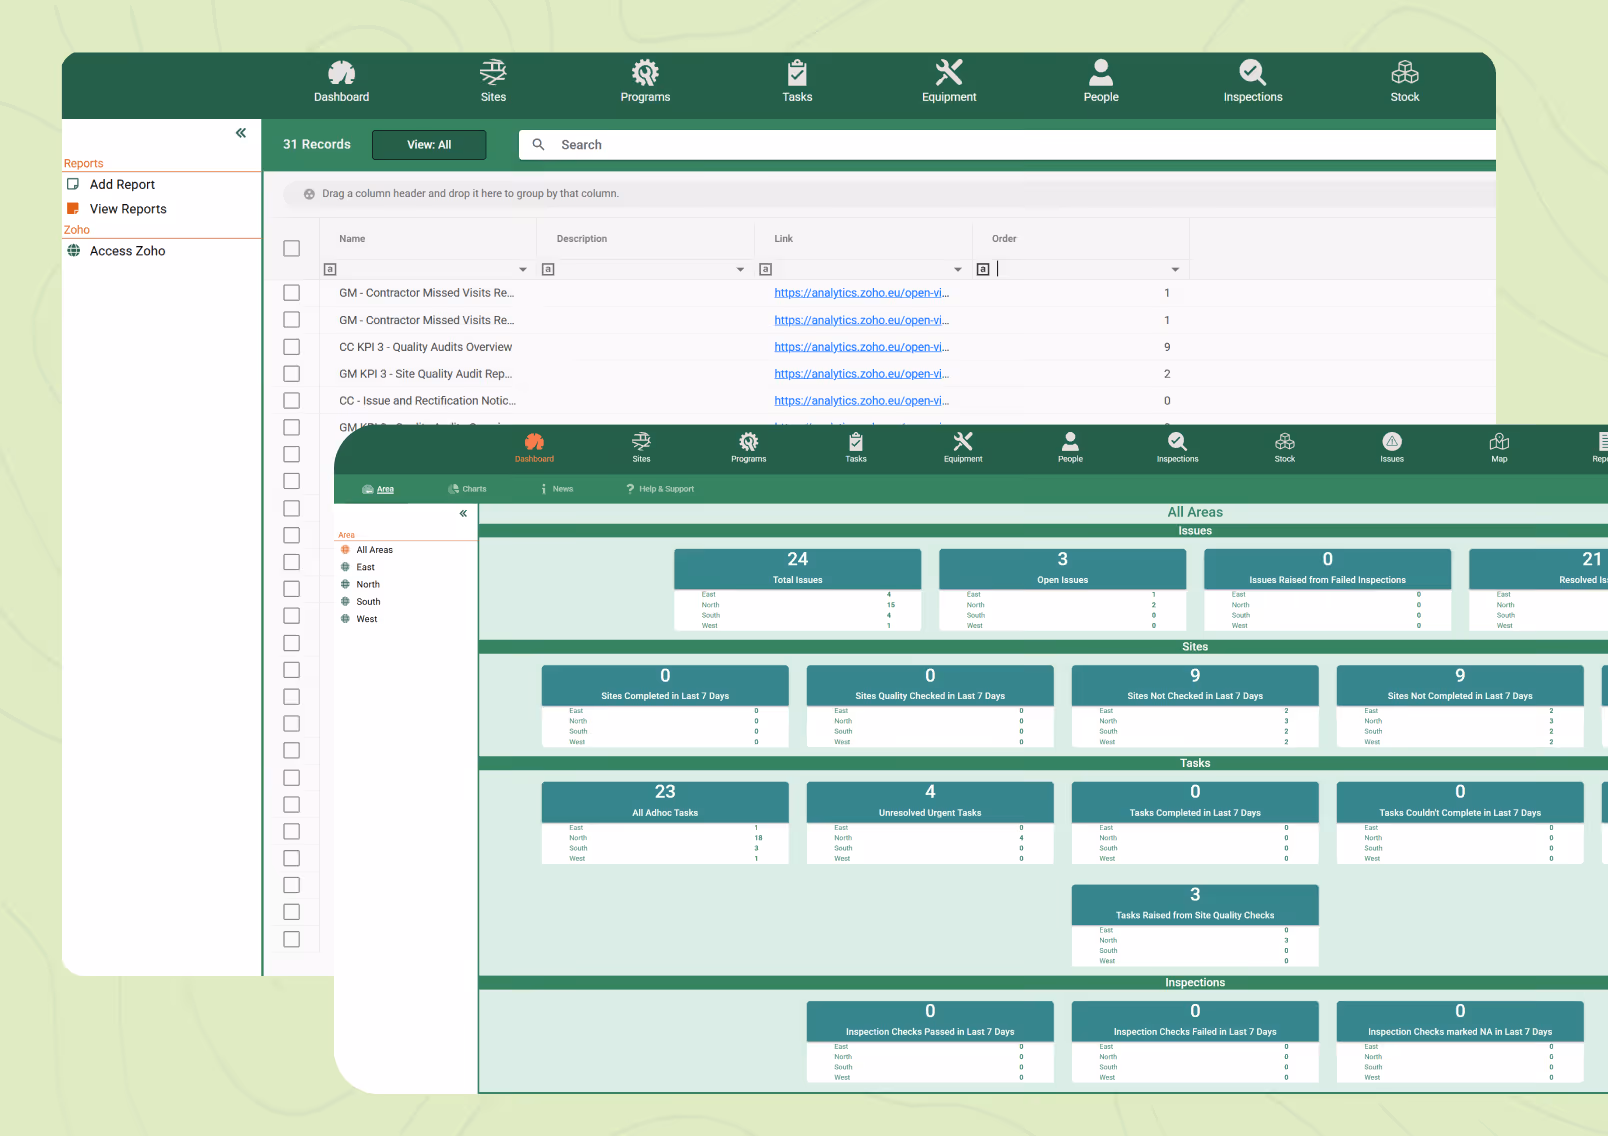Open Stock in the back window navbar
The height and width of the screenshot is (1136, 1608).
[x=1405, y=82]
